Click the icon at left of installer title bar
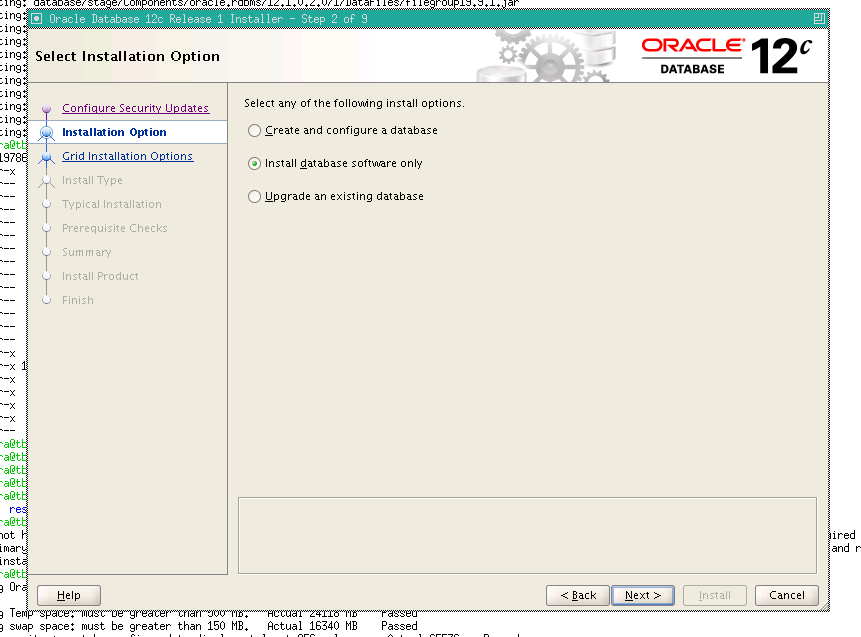The image size is (861, 637). [37, 18]
